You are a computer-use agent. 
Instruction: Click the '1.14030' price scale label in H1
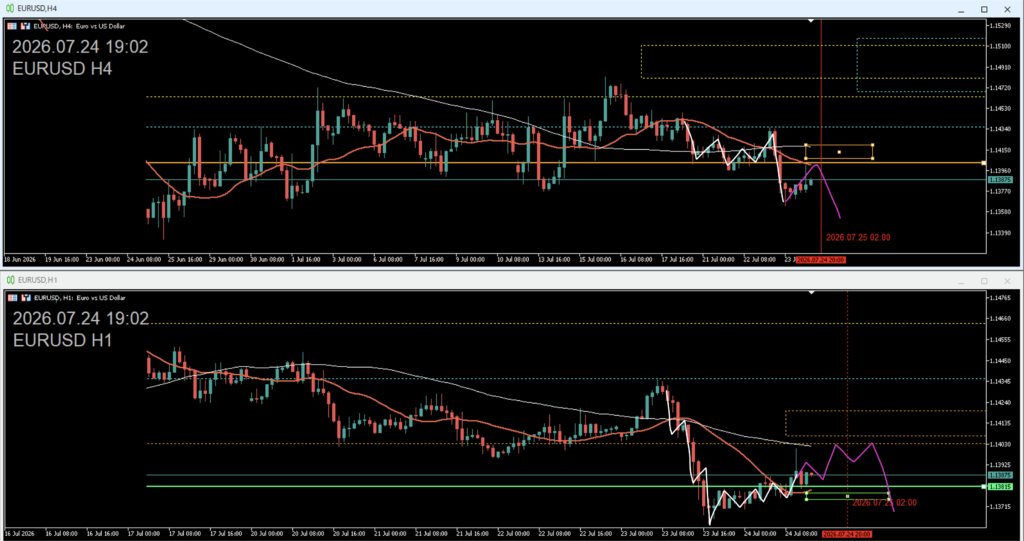tap(1000, 444)
